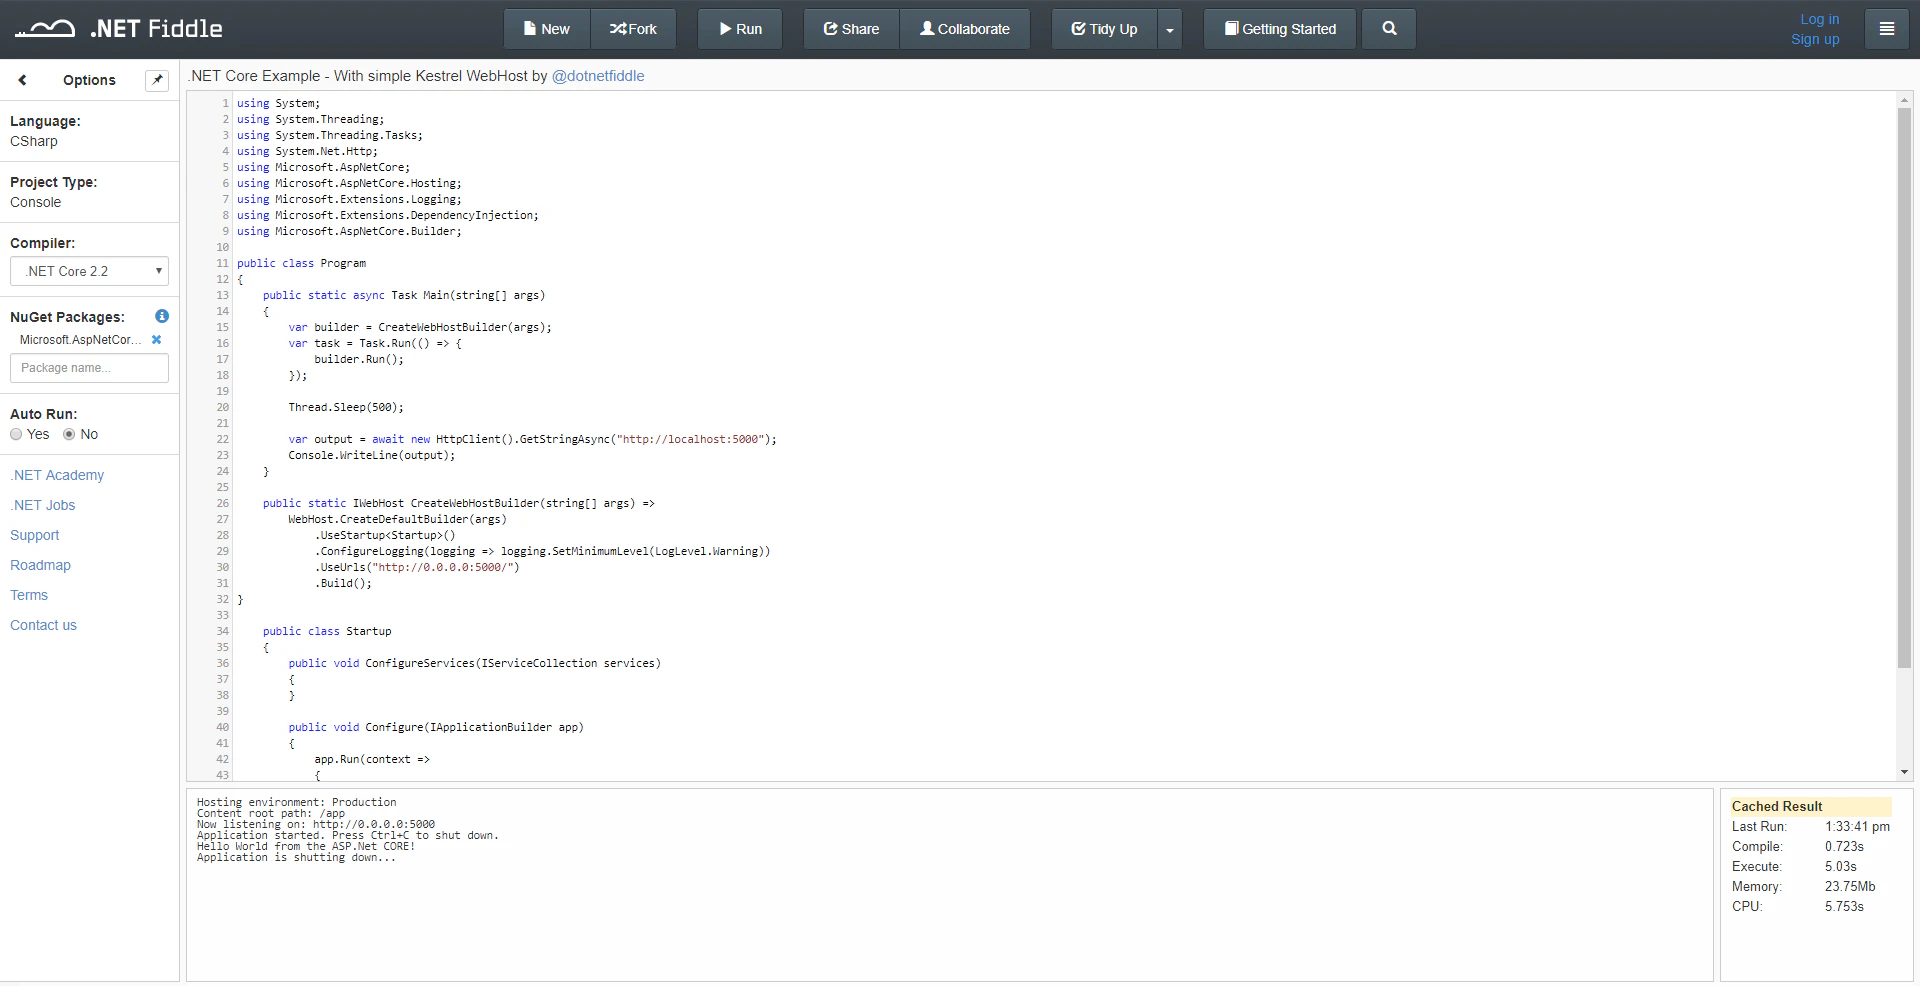Remove the Microsoft.AspNetCore package
This screenshot has width=1920, height=986.
click(x=157, y=339)
